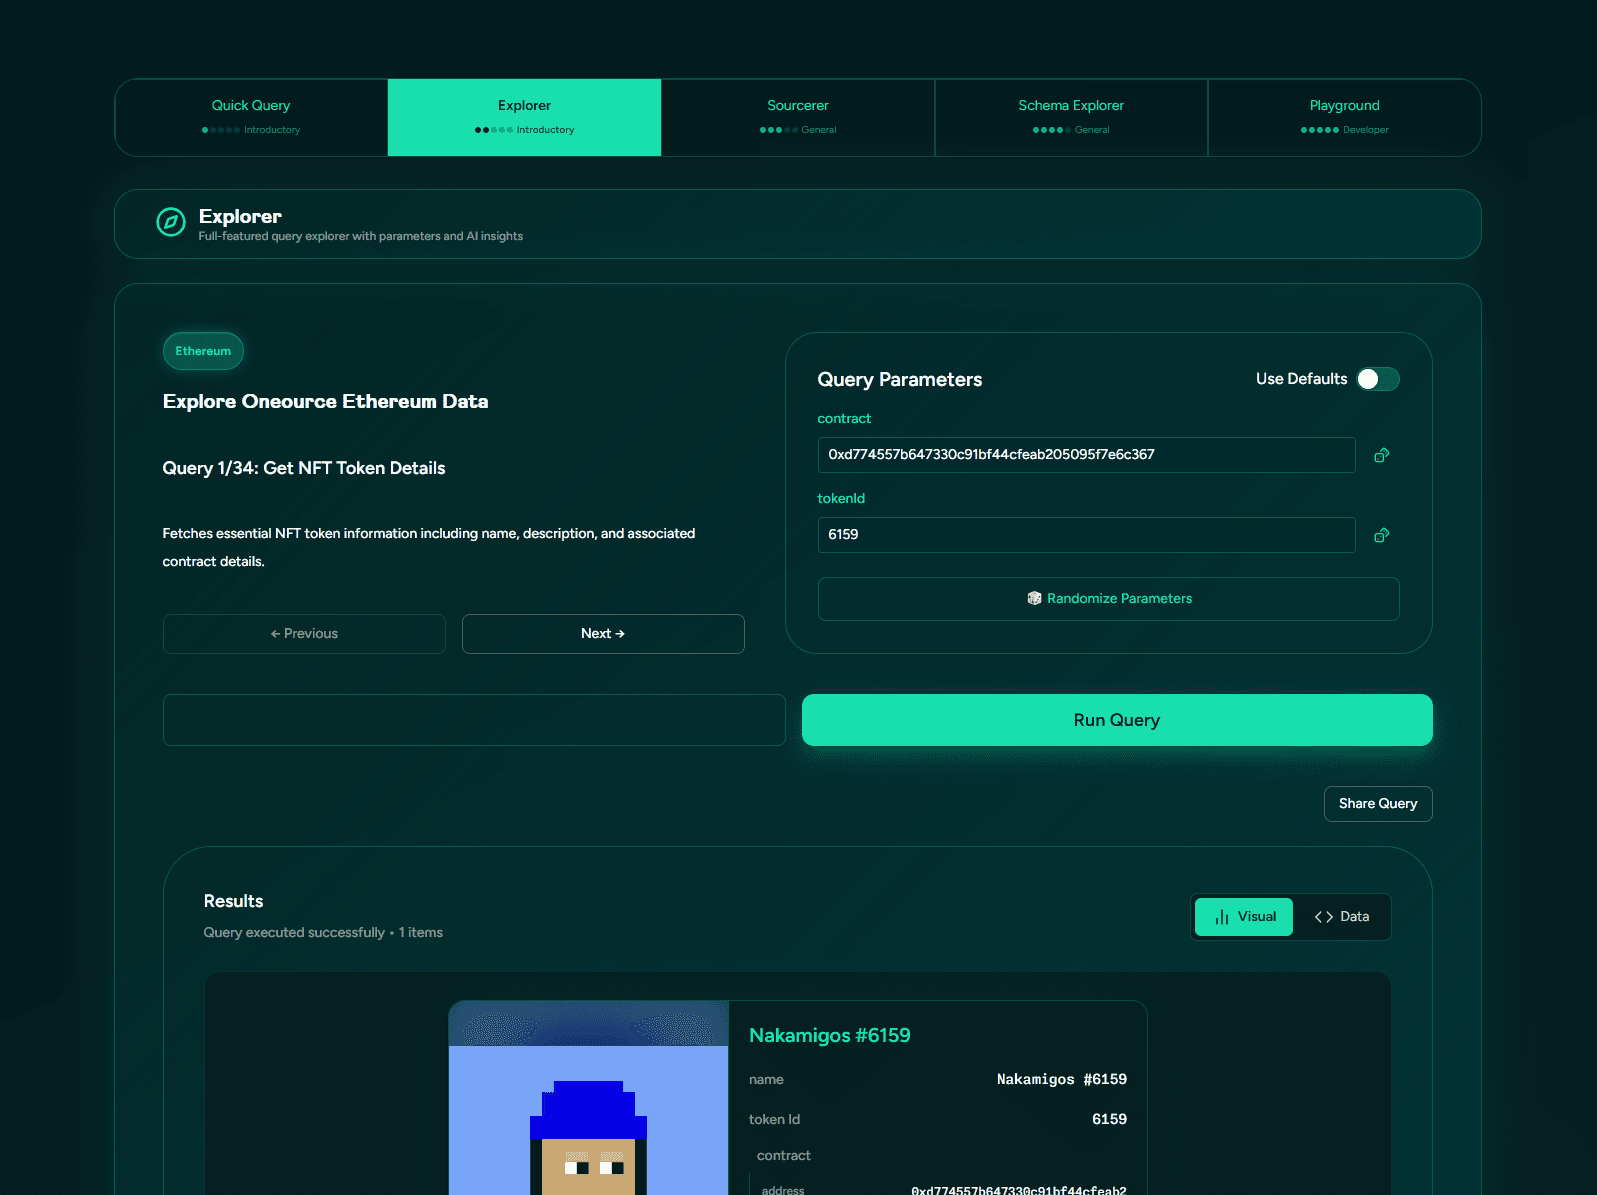Click the dice icon in Randomize Parameters
The height and width of the screenshot is (1195, 1597).
[1034, 598]
